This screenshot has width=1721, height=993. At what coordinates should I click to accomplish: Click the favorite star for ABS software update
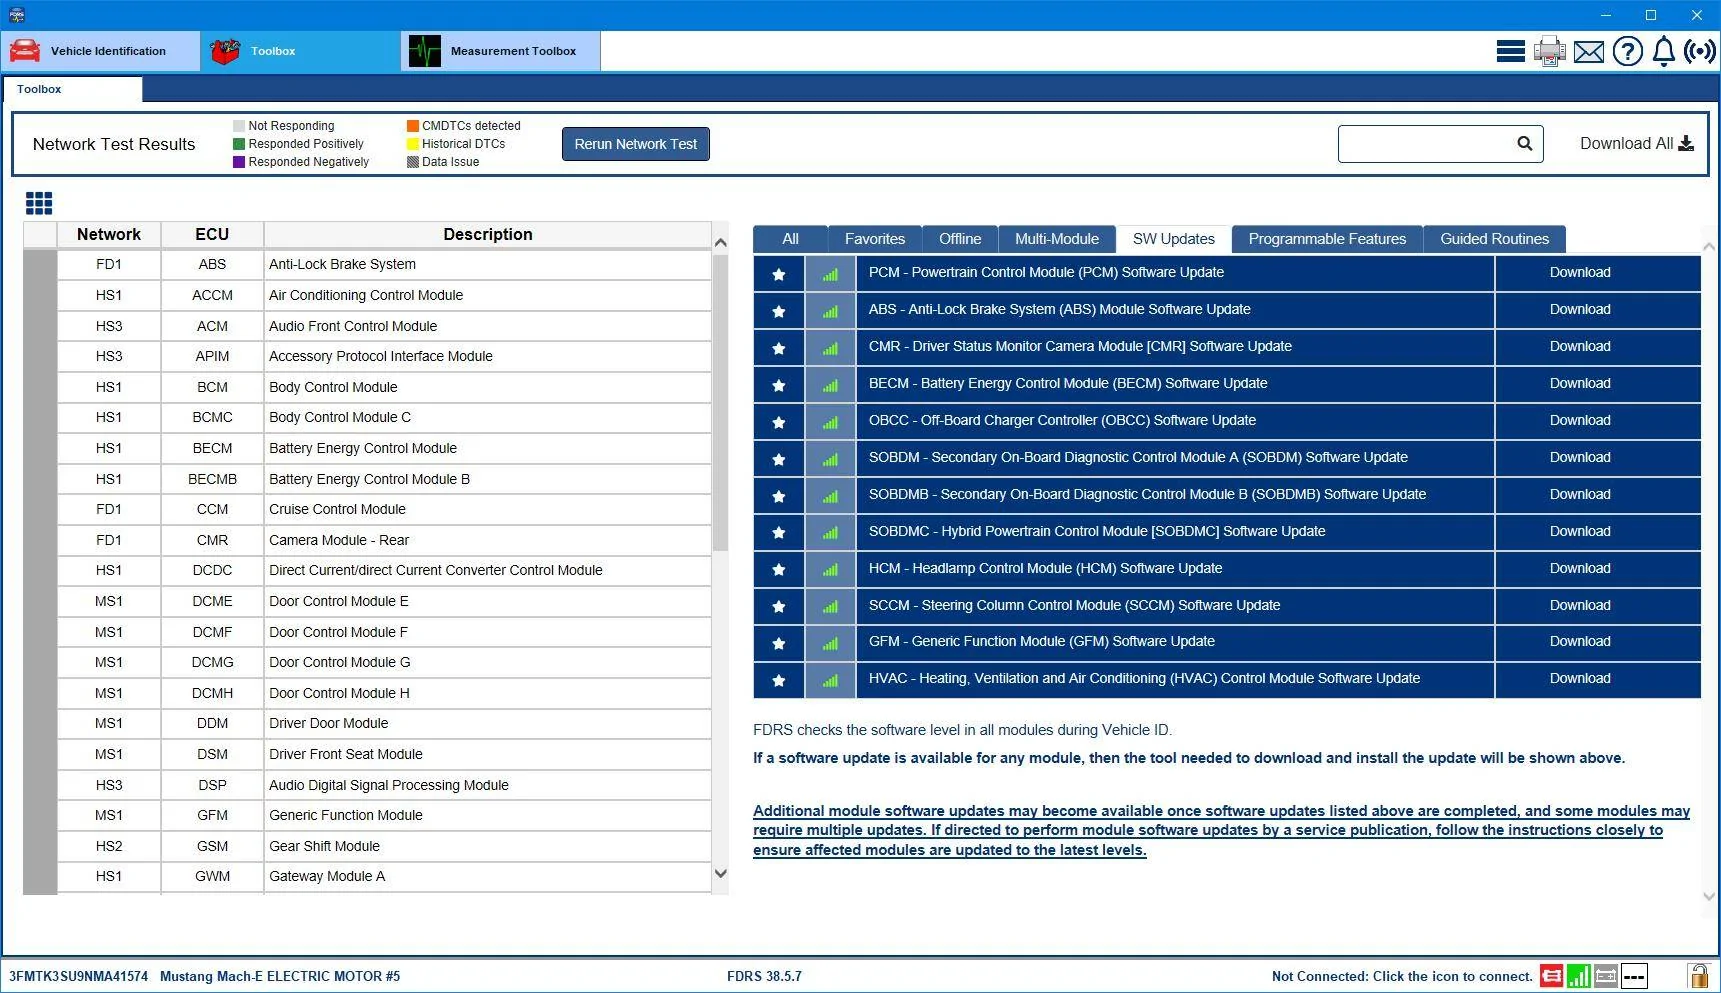779,311
